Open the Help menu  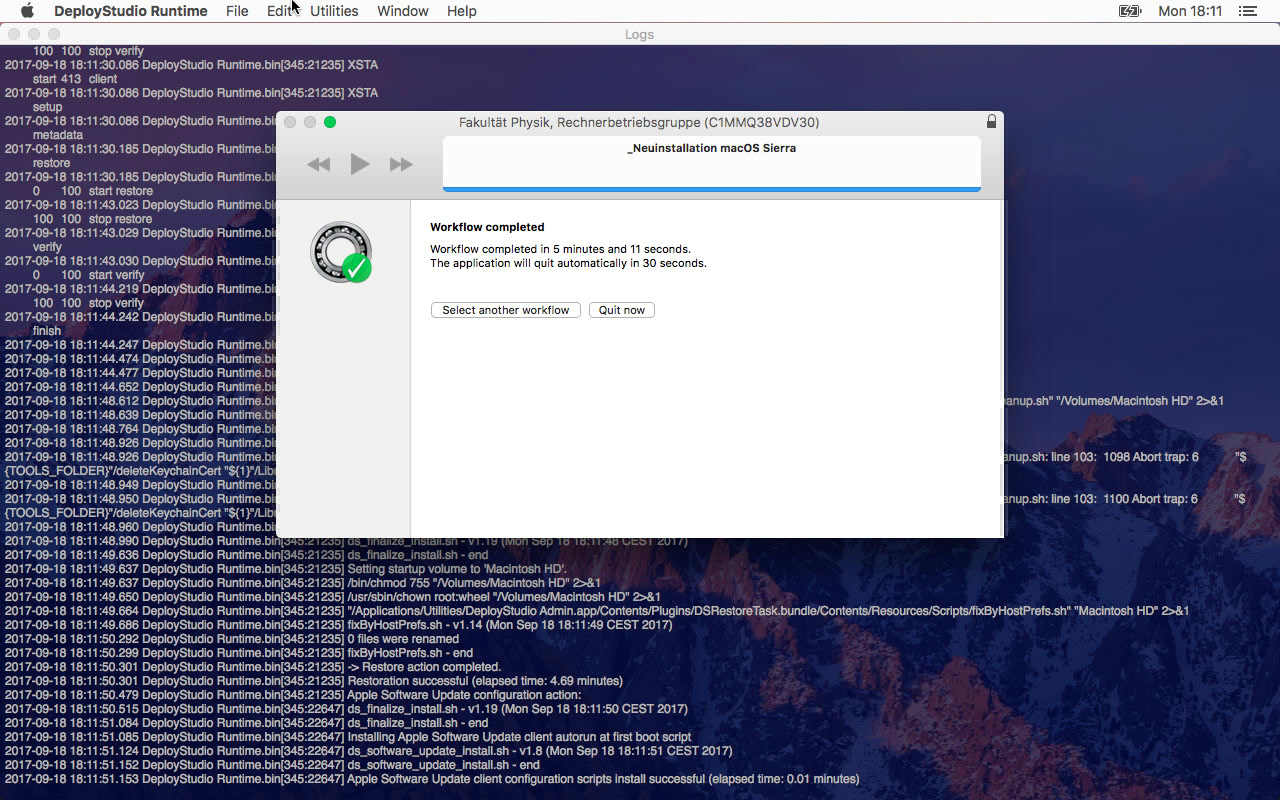click(x=462, y=11)
